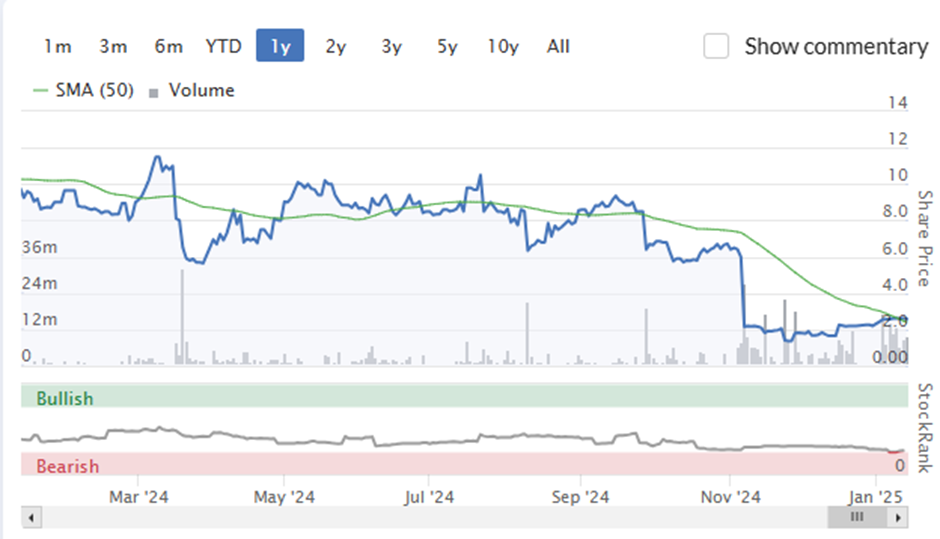
Task: Select the active 1y range button
Action: (280, 46)
